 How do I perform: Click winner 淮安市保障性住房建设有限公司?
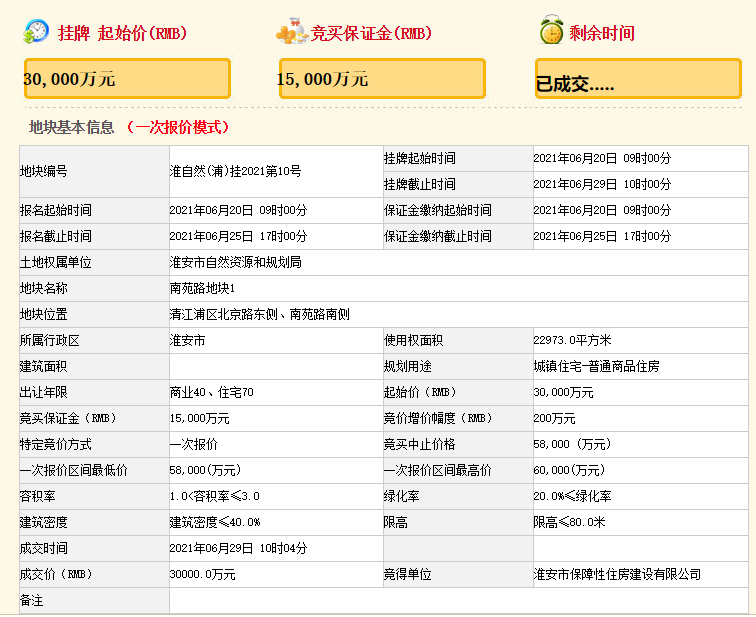pyautogui.click(x=617, y=575)
